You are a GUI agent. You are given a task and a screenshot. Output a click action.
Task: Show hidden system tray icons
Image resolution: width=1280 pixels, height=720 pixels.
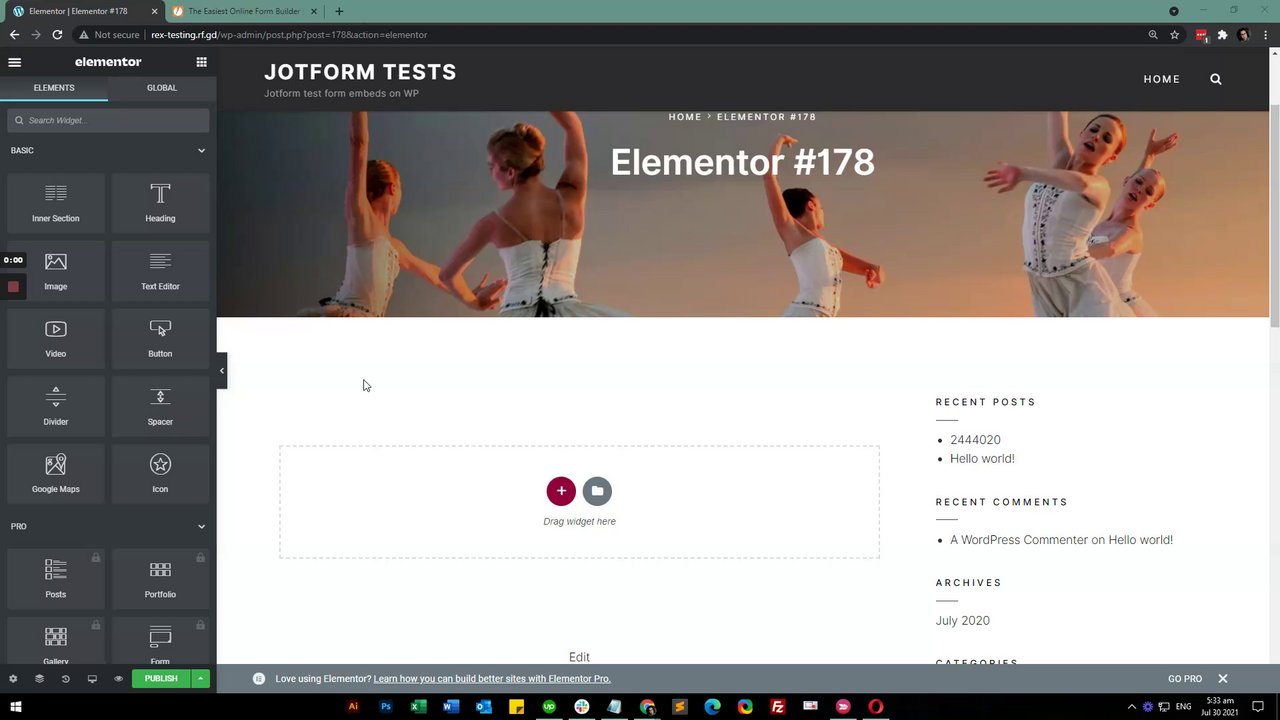tap(1132, 707)
